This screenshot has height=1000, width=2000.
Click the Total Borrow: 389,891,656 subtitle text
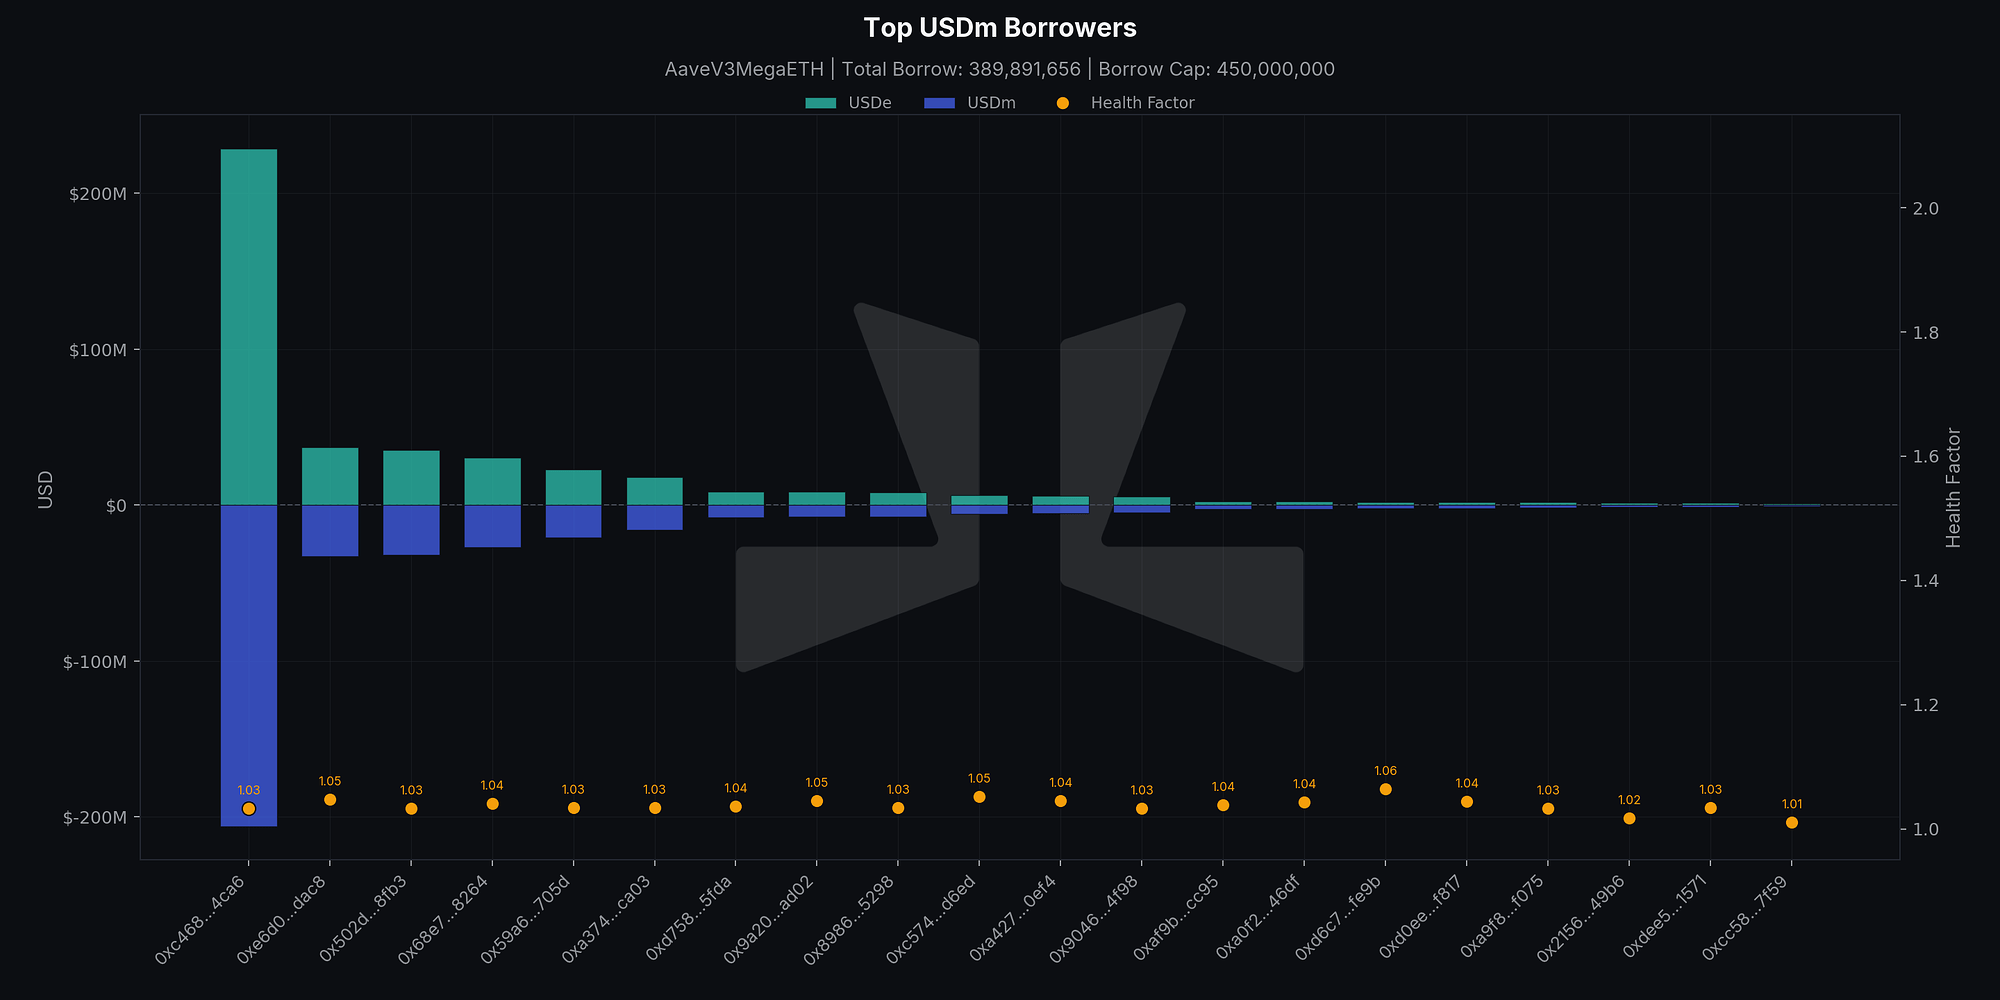click(x=961, y=69)
